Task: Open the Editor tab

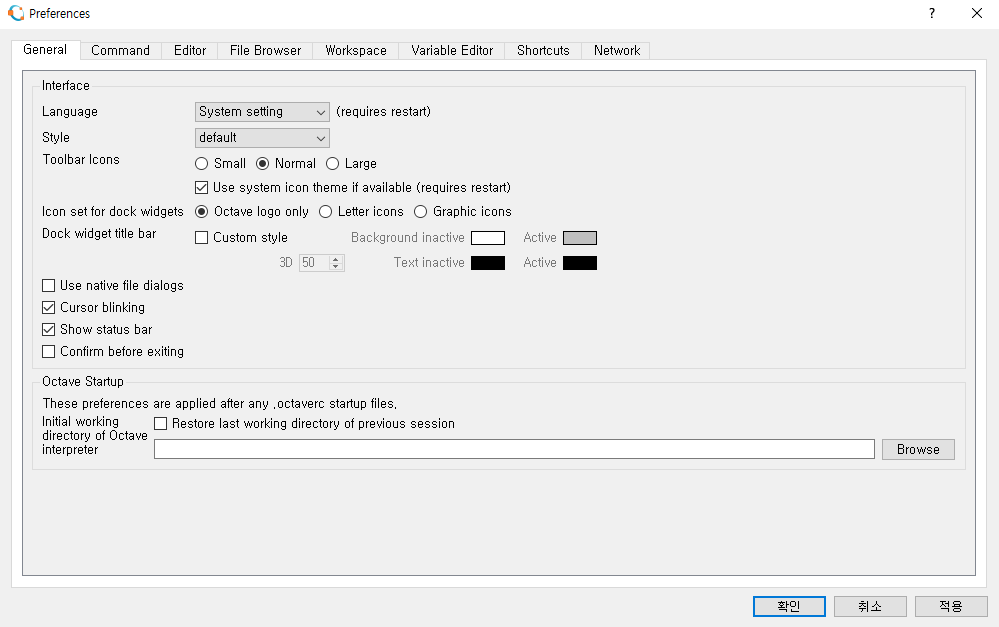Action: tap(190, 50)
